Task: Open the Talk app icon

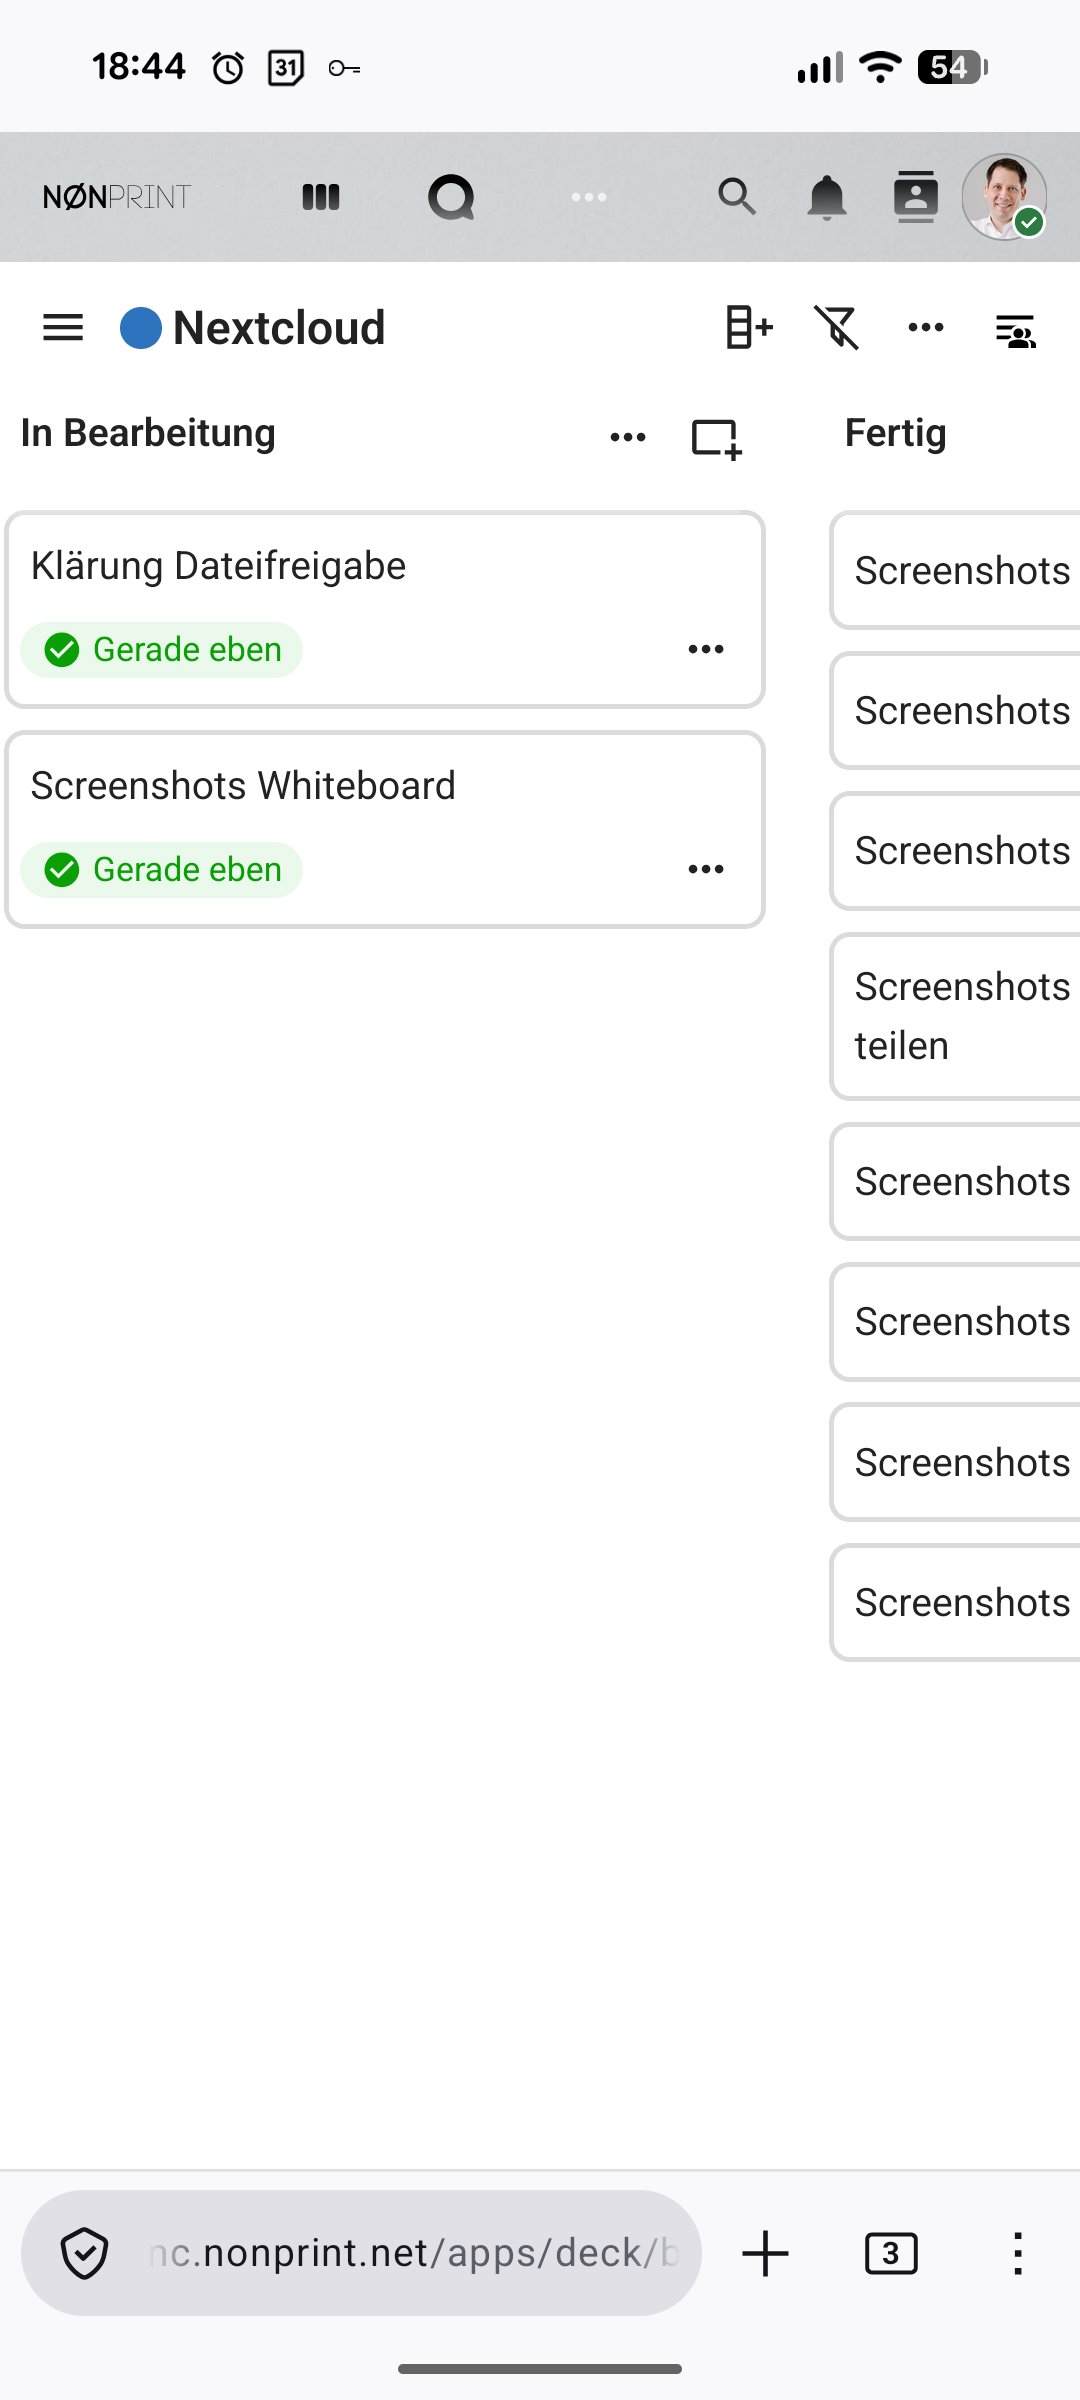Action: point(451,197)
